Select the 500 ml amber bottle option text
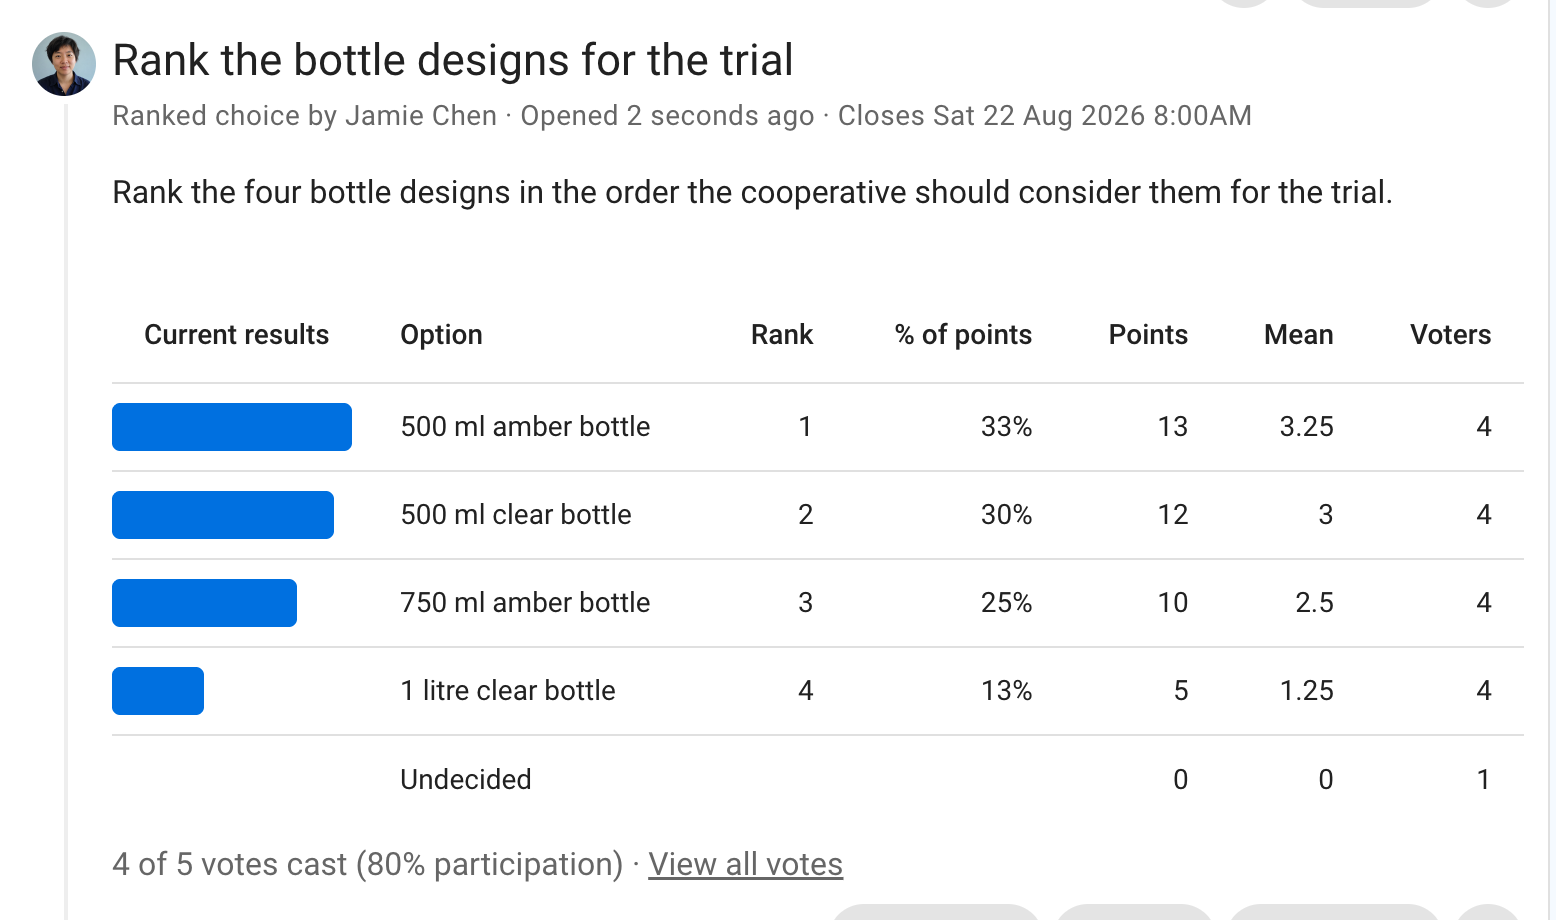This screenshot has width=1556, height=920. pos(525,427)
